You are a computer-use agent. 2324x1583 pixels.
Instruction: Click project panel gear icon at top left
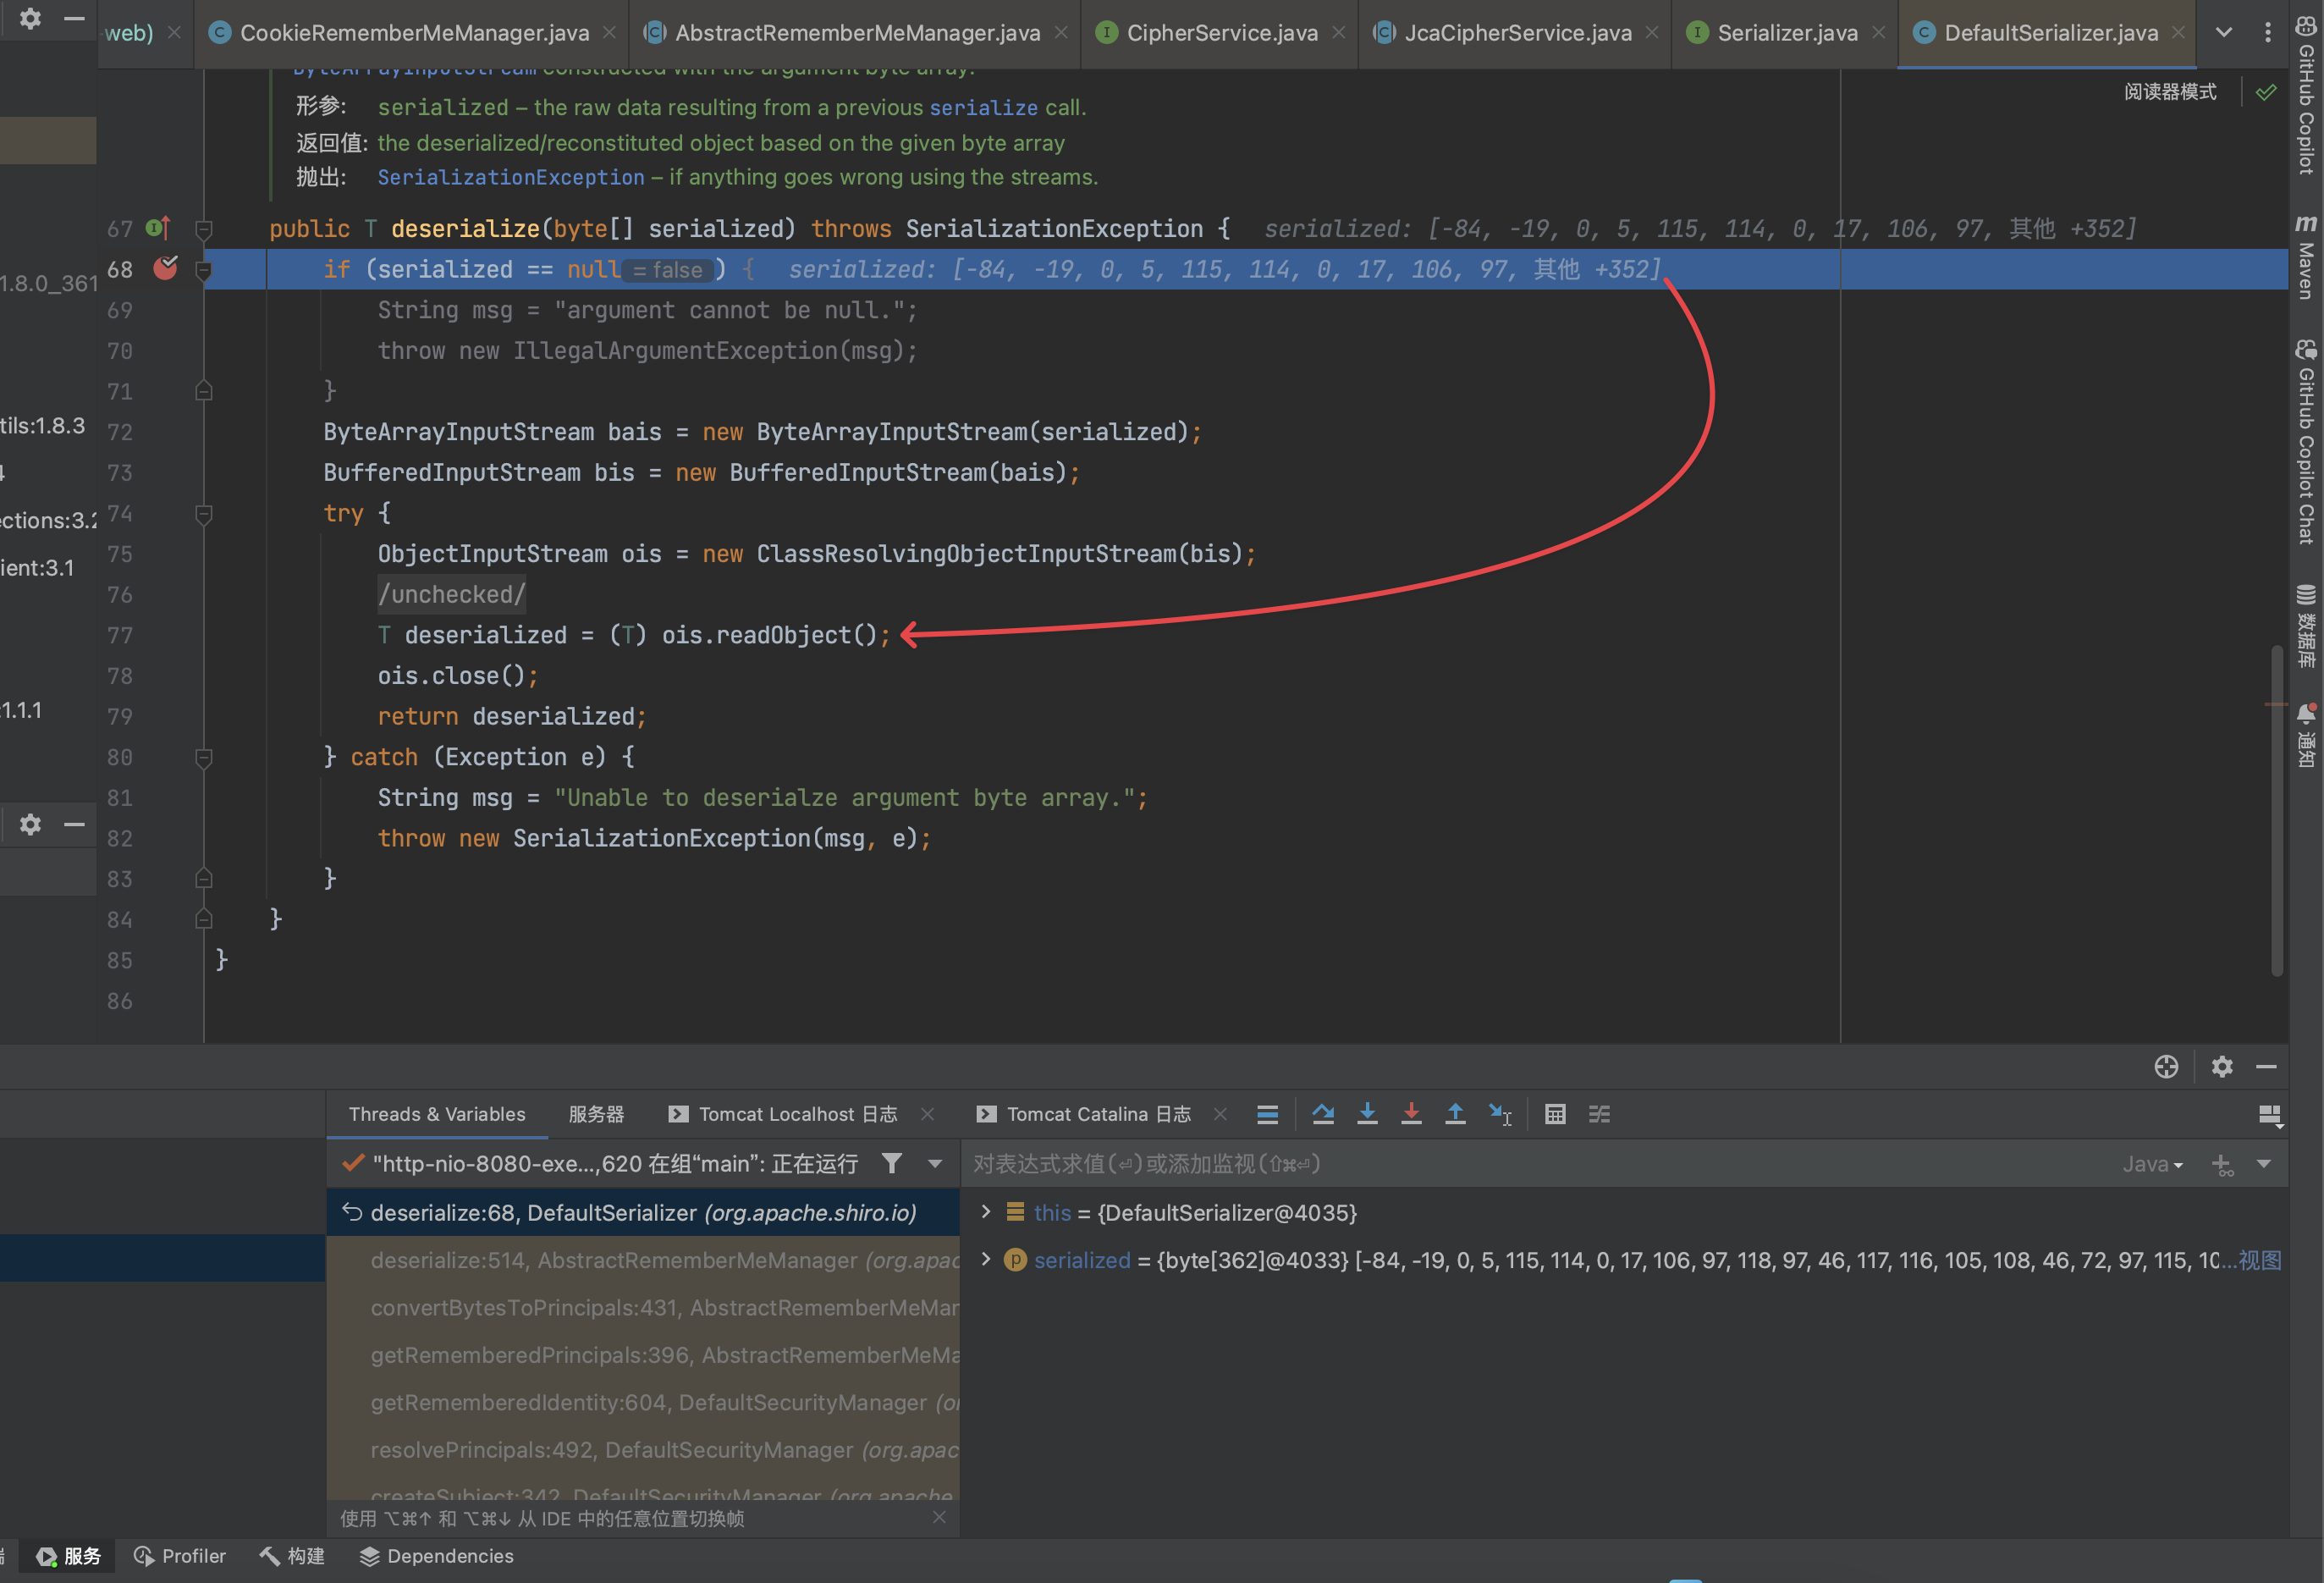pos(30,18)
